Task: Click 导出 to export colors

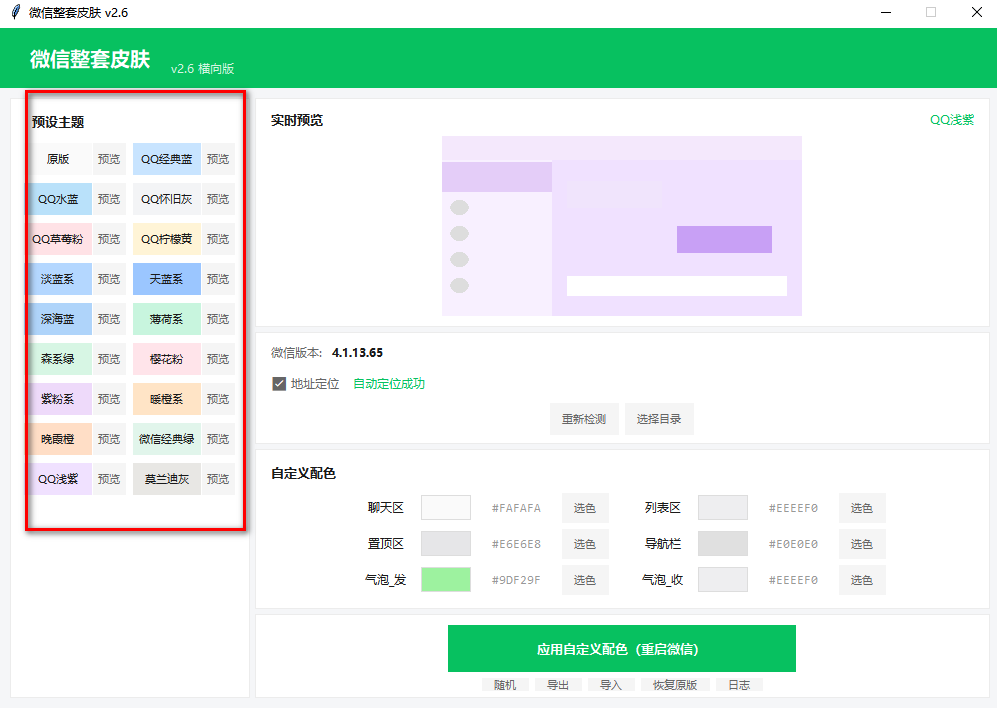Action: (x=558, y=685)
